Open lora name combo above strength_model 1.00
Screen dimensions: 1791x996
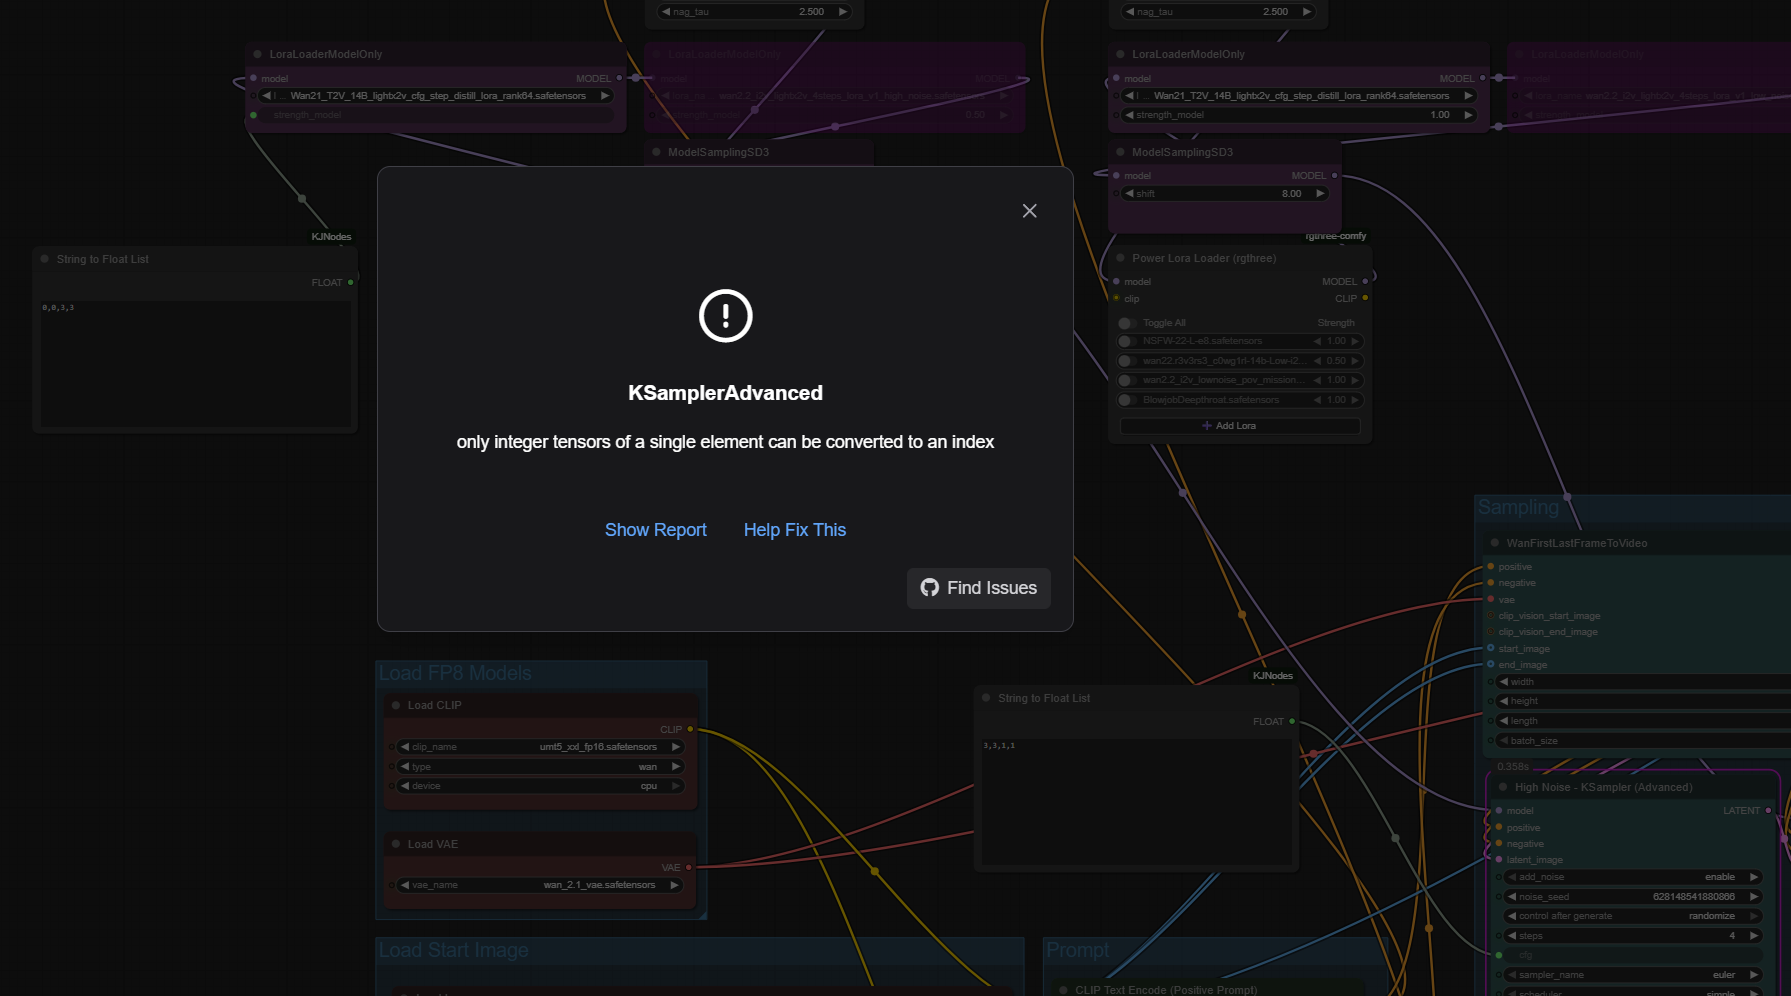(1299, 96)
